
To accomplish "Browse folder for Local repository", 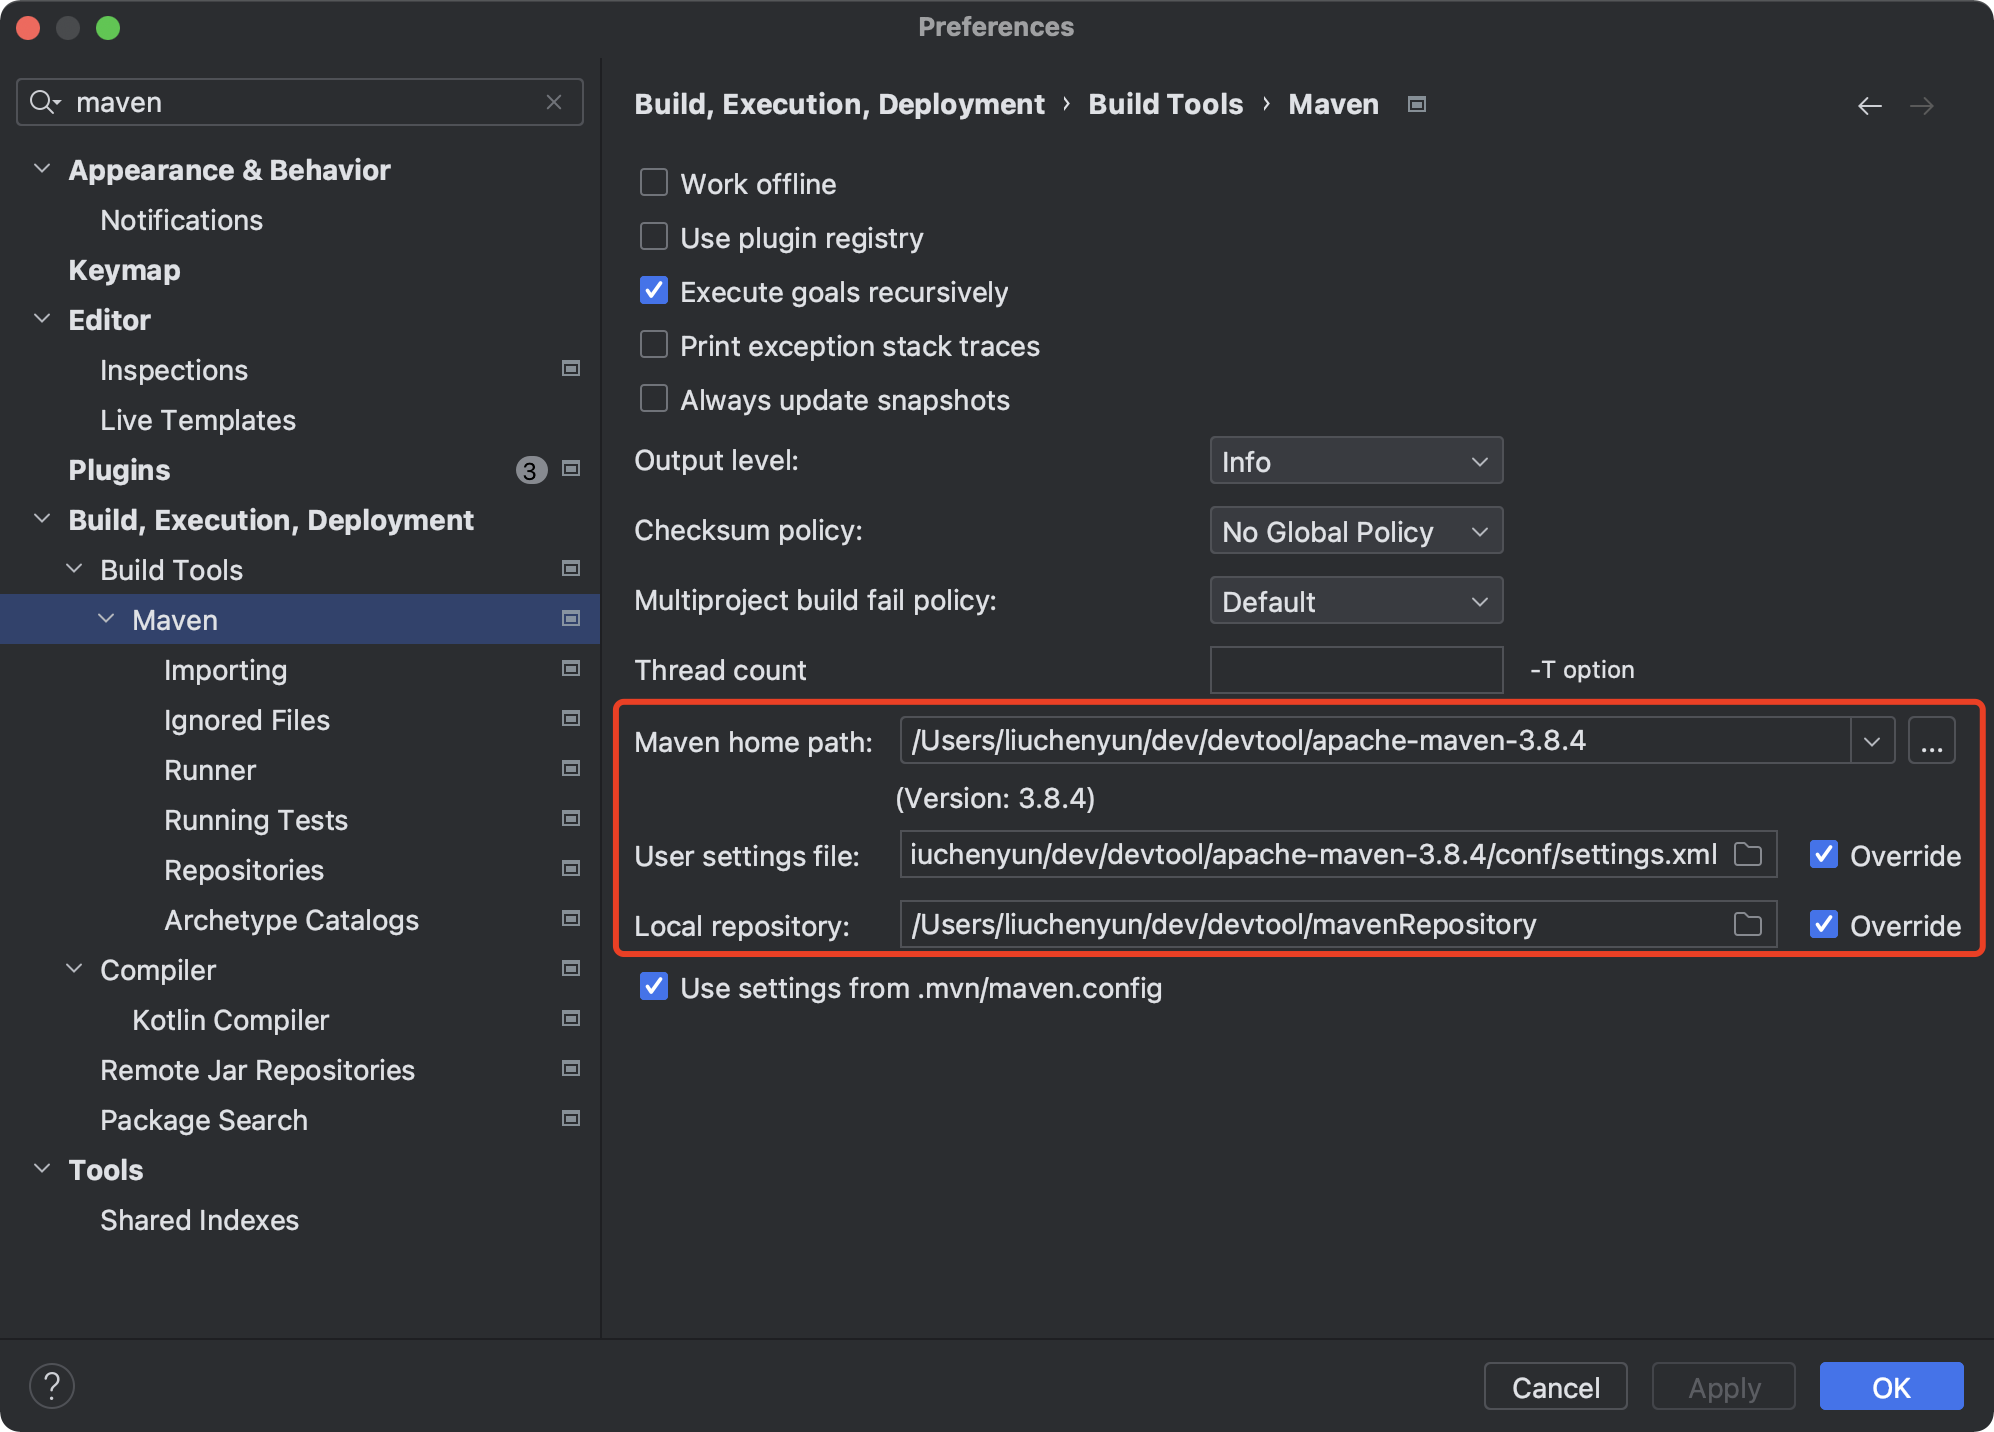I will (1747, 924).
